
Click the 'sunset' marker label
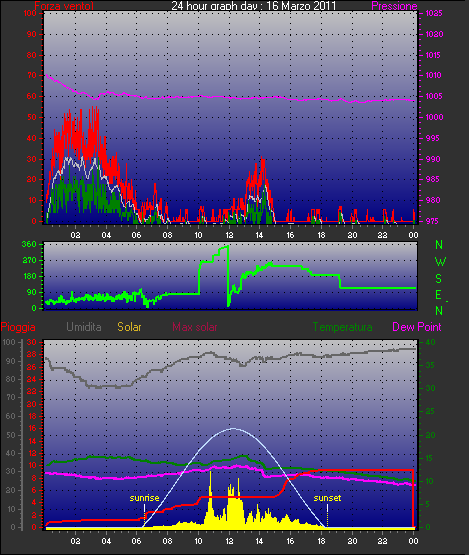pyautogui.click(x=327, y=498)
